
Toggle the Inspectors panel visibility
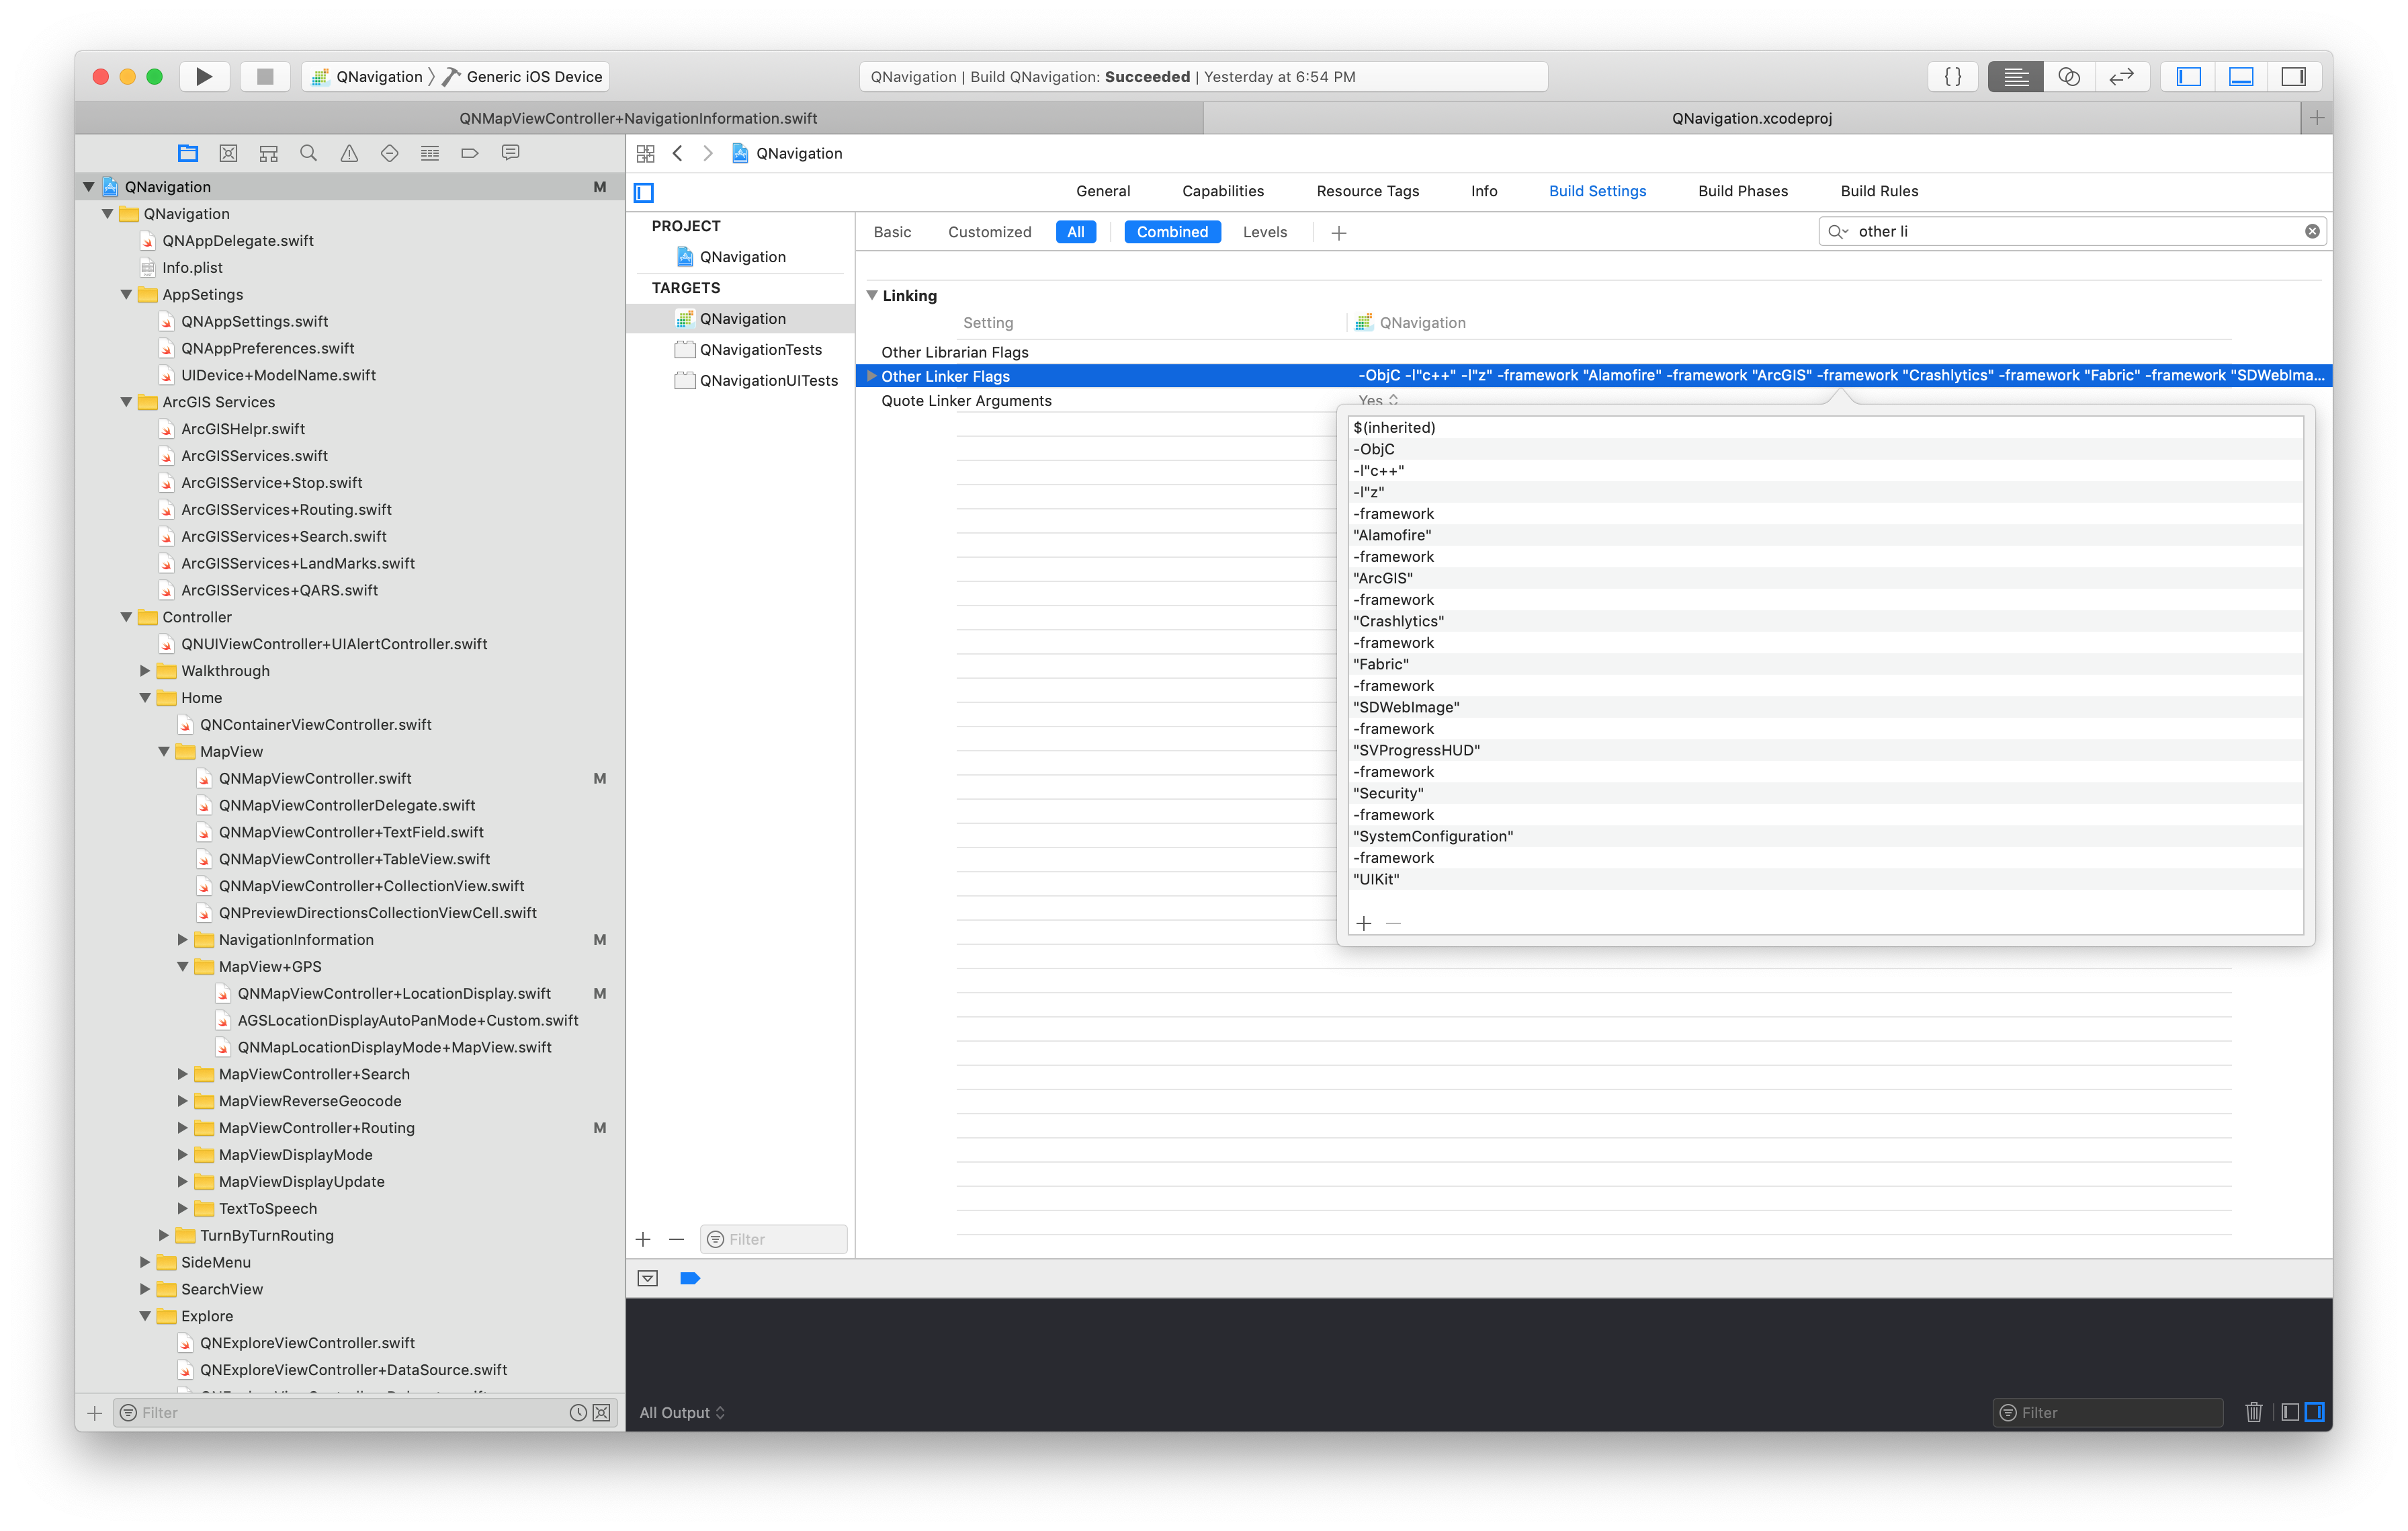point(2293,77)
